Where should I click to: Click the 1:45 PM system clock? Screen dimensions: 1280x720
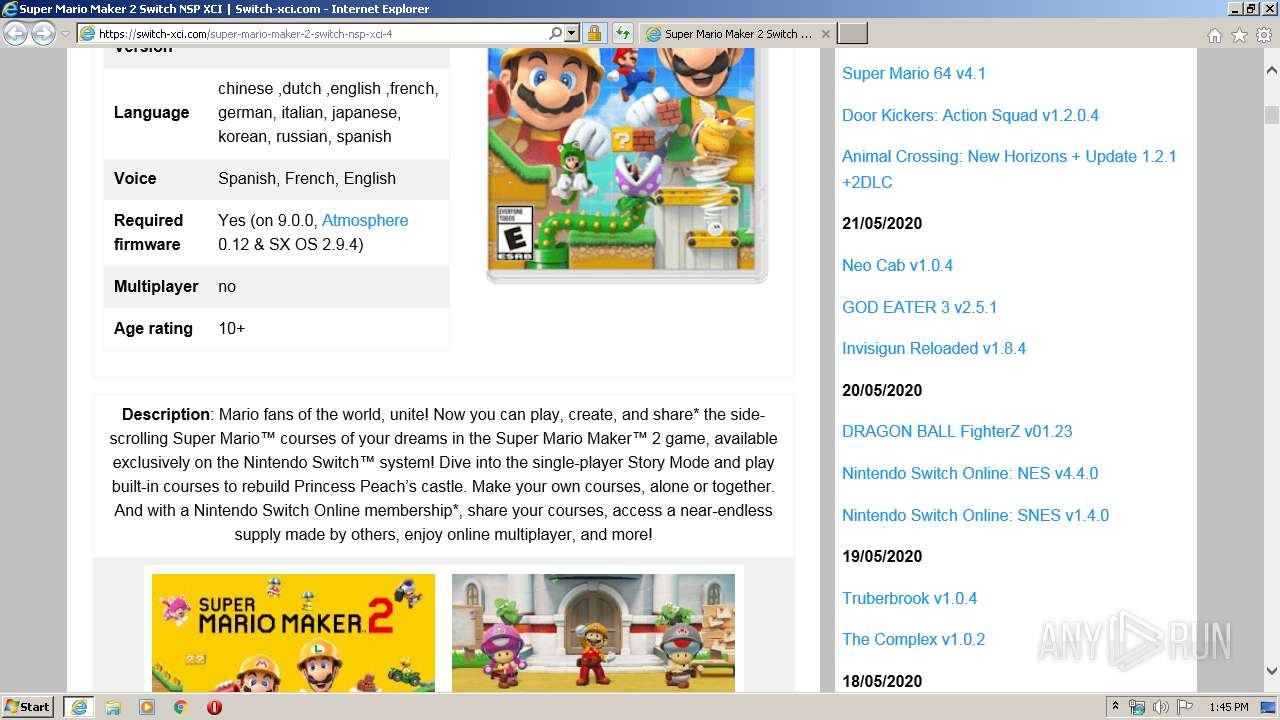tap(1228, 707)
